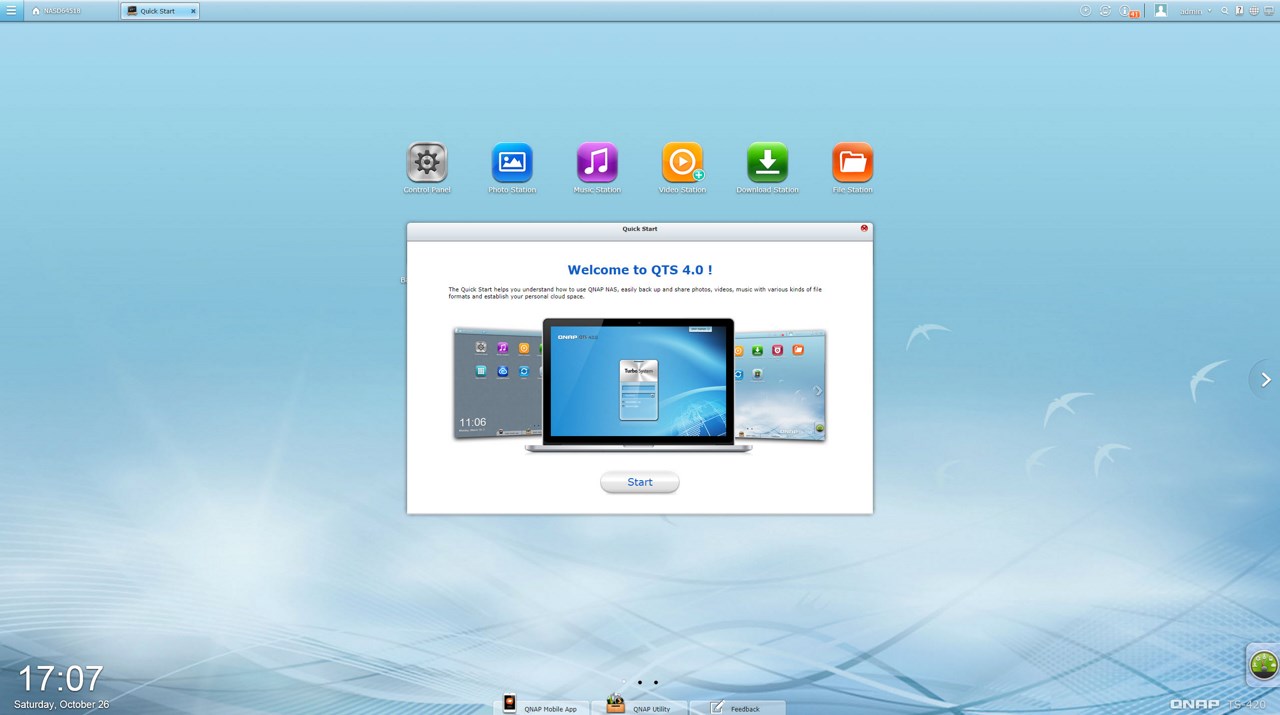Click the laptop preview image in Quick Start
The width and height of the screenshot is (1280, 715).
click(640, 385)
